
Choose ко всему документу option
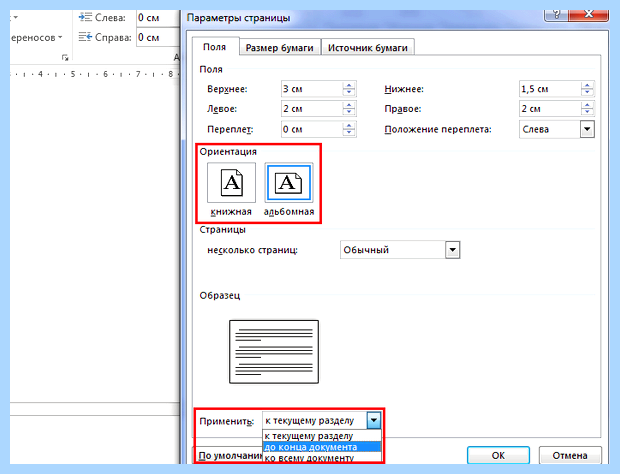[322, 458]
